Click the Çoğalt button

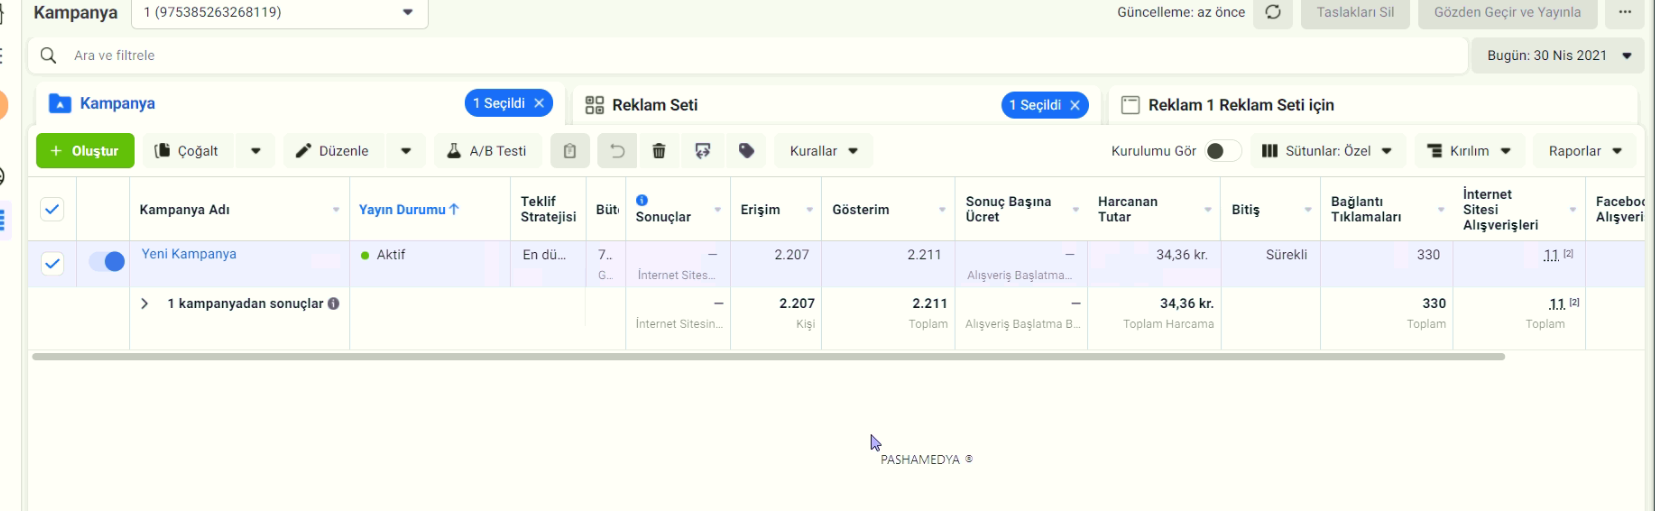186,151
